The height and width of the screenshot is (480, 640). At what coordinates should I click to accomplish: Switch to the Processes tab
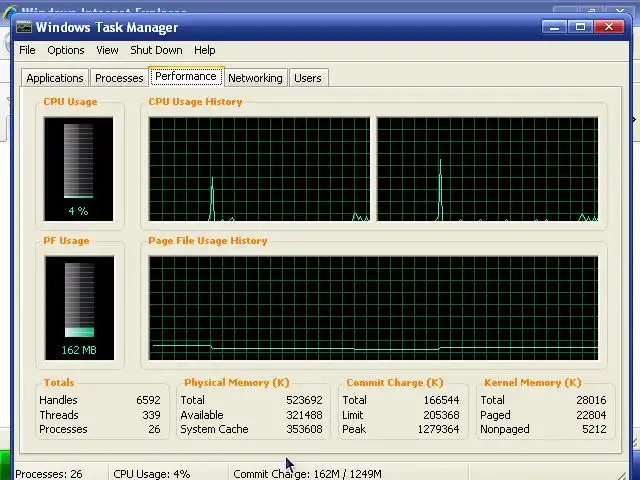coord(119,78)
